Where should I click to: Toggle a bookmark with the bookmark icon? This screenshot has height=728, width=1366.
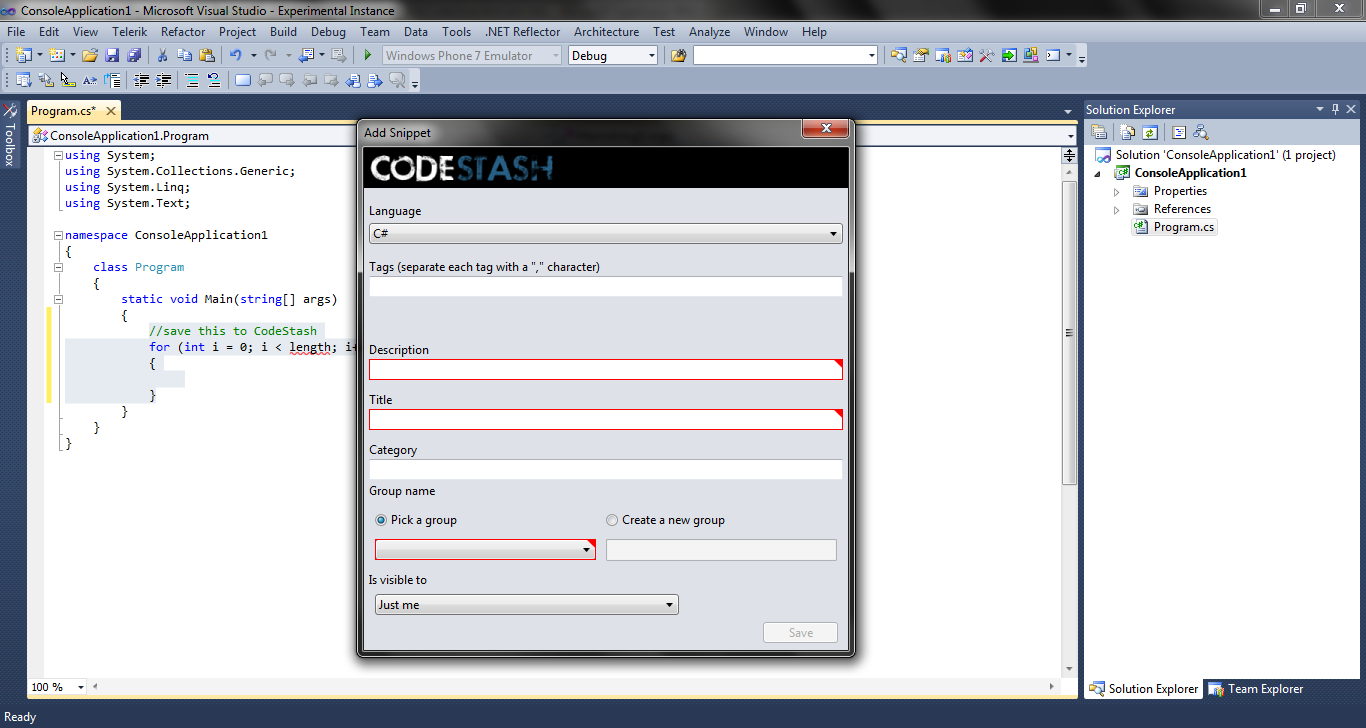[243, 81]
